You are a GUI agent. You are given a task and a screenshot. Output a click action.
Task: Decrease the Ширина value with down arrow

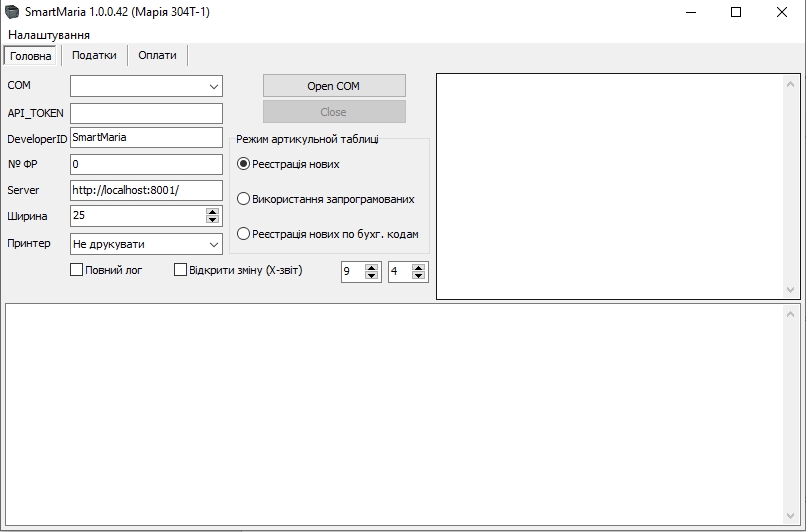(212, 220)
